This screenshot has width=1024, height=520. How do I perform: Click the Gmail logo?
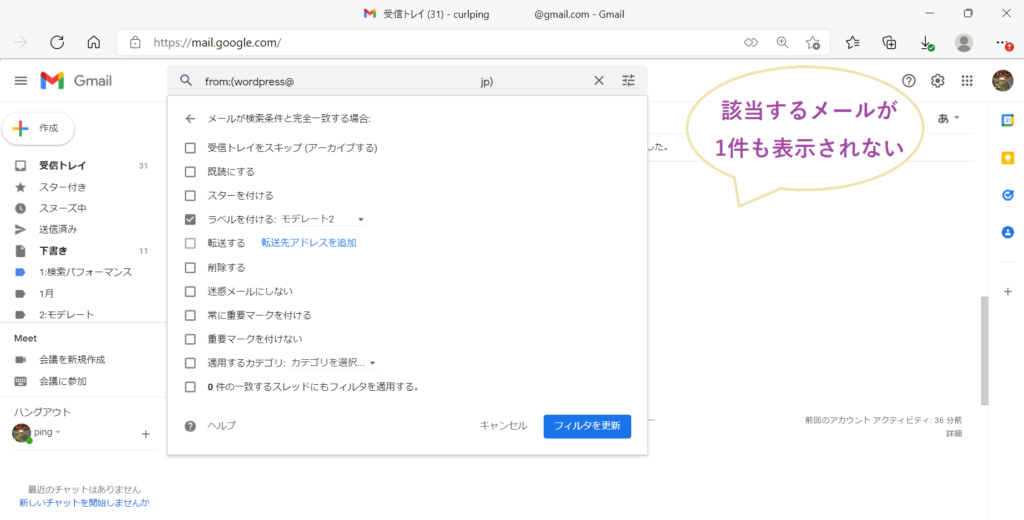[x=76, y=80]
